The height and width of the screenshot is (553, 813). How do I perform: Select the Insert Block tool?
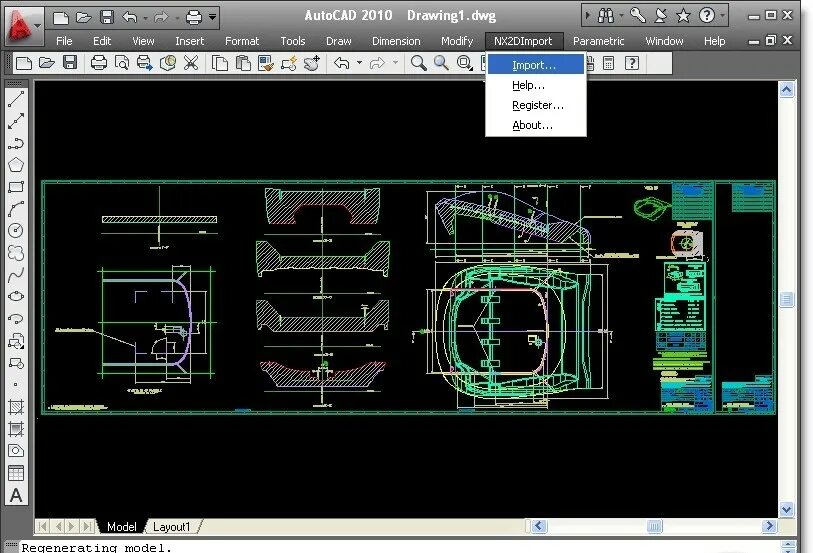click(x=16, y=341)
